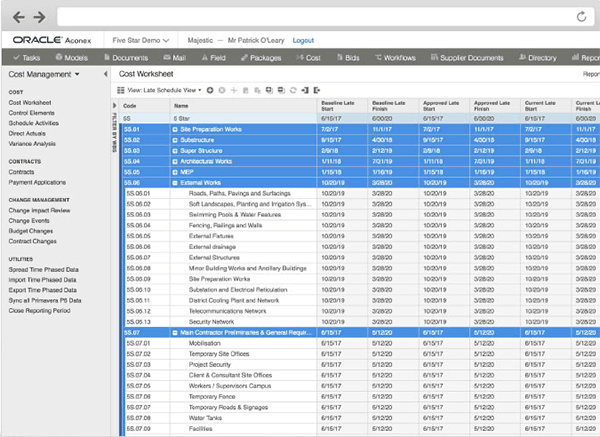This screenshot has width=600, height=437.
Task: Open the Models module
Action: pos(72,57)
